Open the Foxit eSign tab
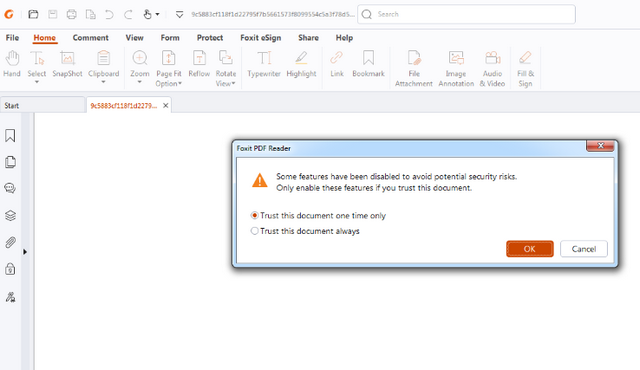Screen dimensions: 640x370 (x=261, y=38)
